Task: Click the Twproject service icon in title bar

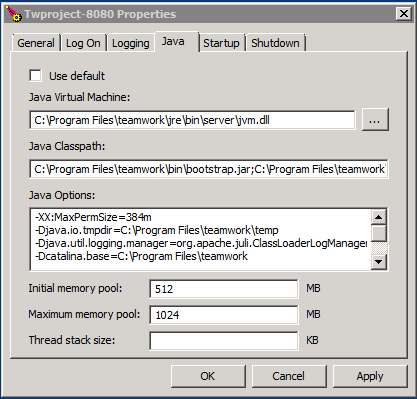Action: (x=13, y=14)
